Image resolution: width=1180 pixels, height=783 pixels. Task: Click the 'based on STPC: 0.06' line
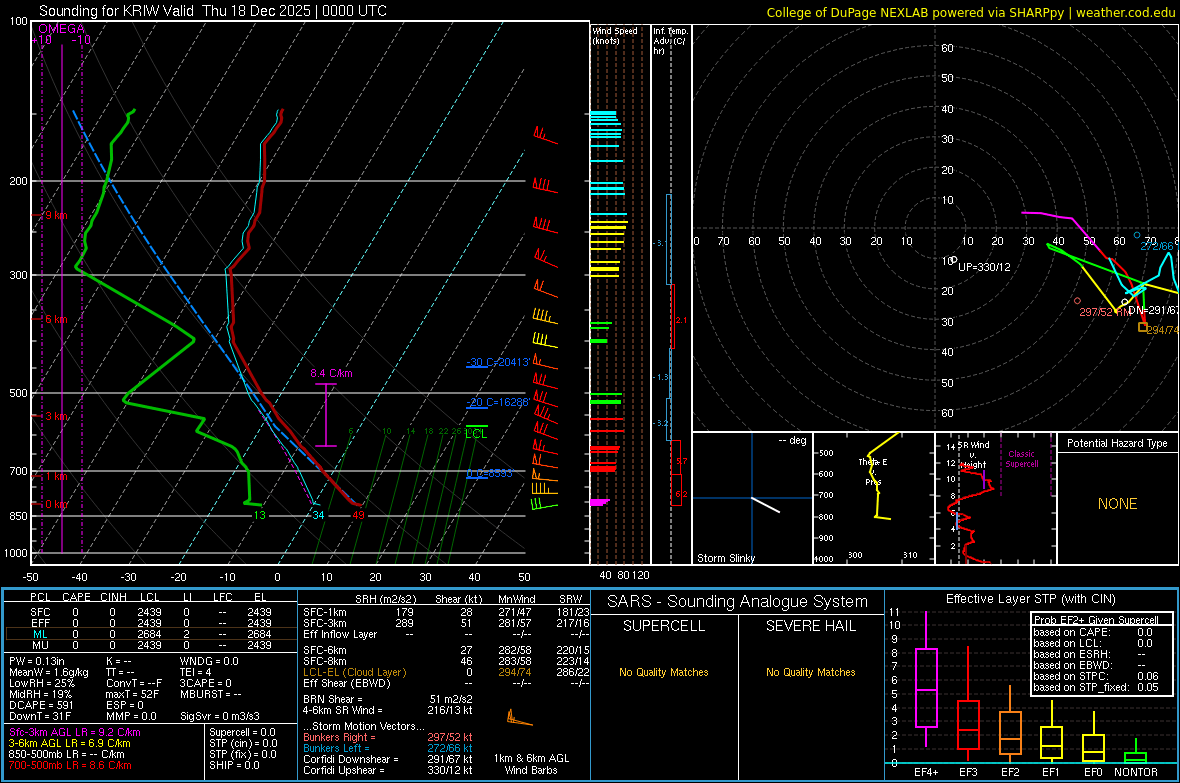(x=1096, y=676)
